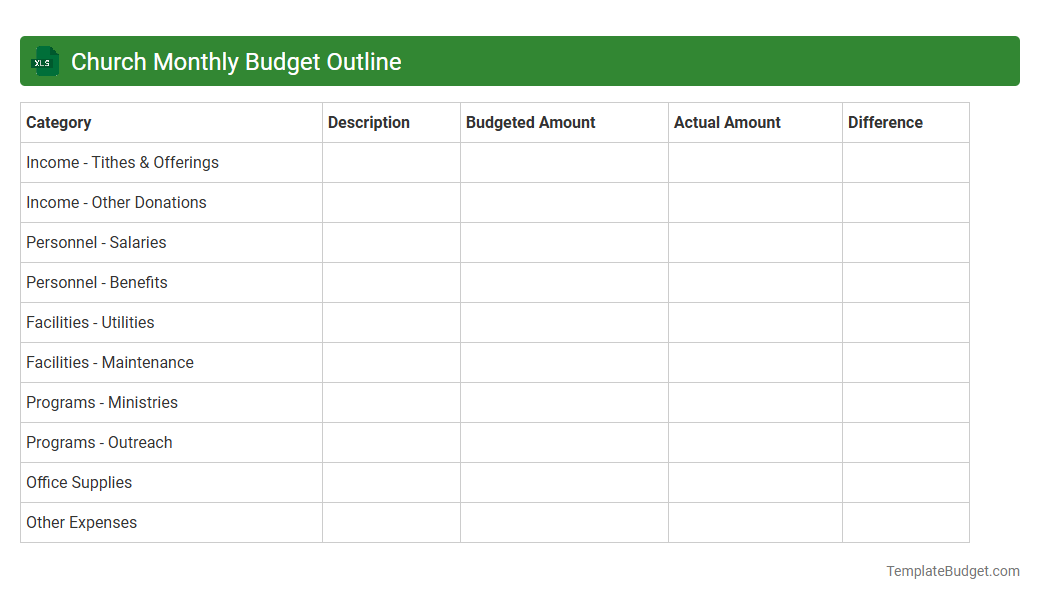
Task: Select the Income - Tithes & Offerings row
Action: pyautogui.click(x=122, y=162)
